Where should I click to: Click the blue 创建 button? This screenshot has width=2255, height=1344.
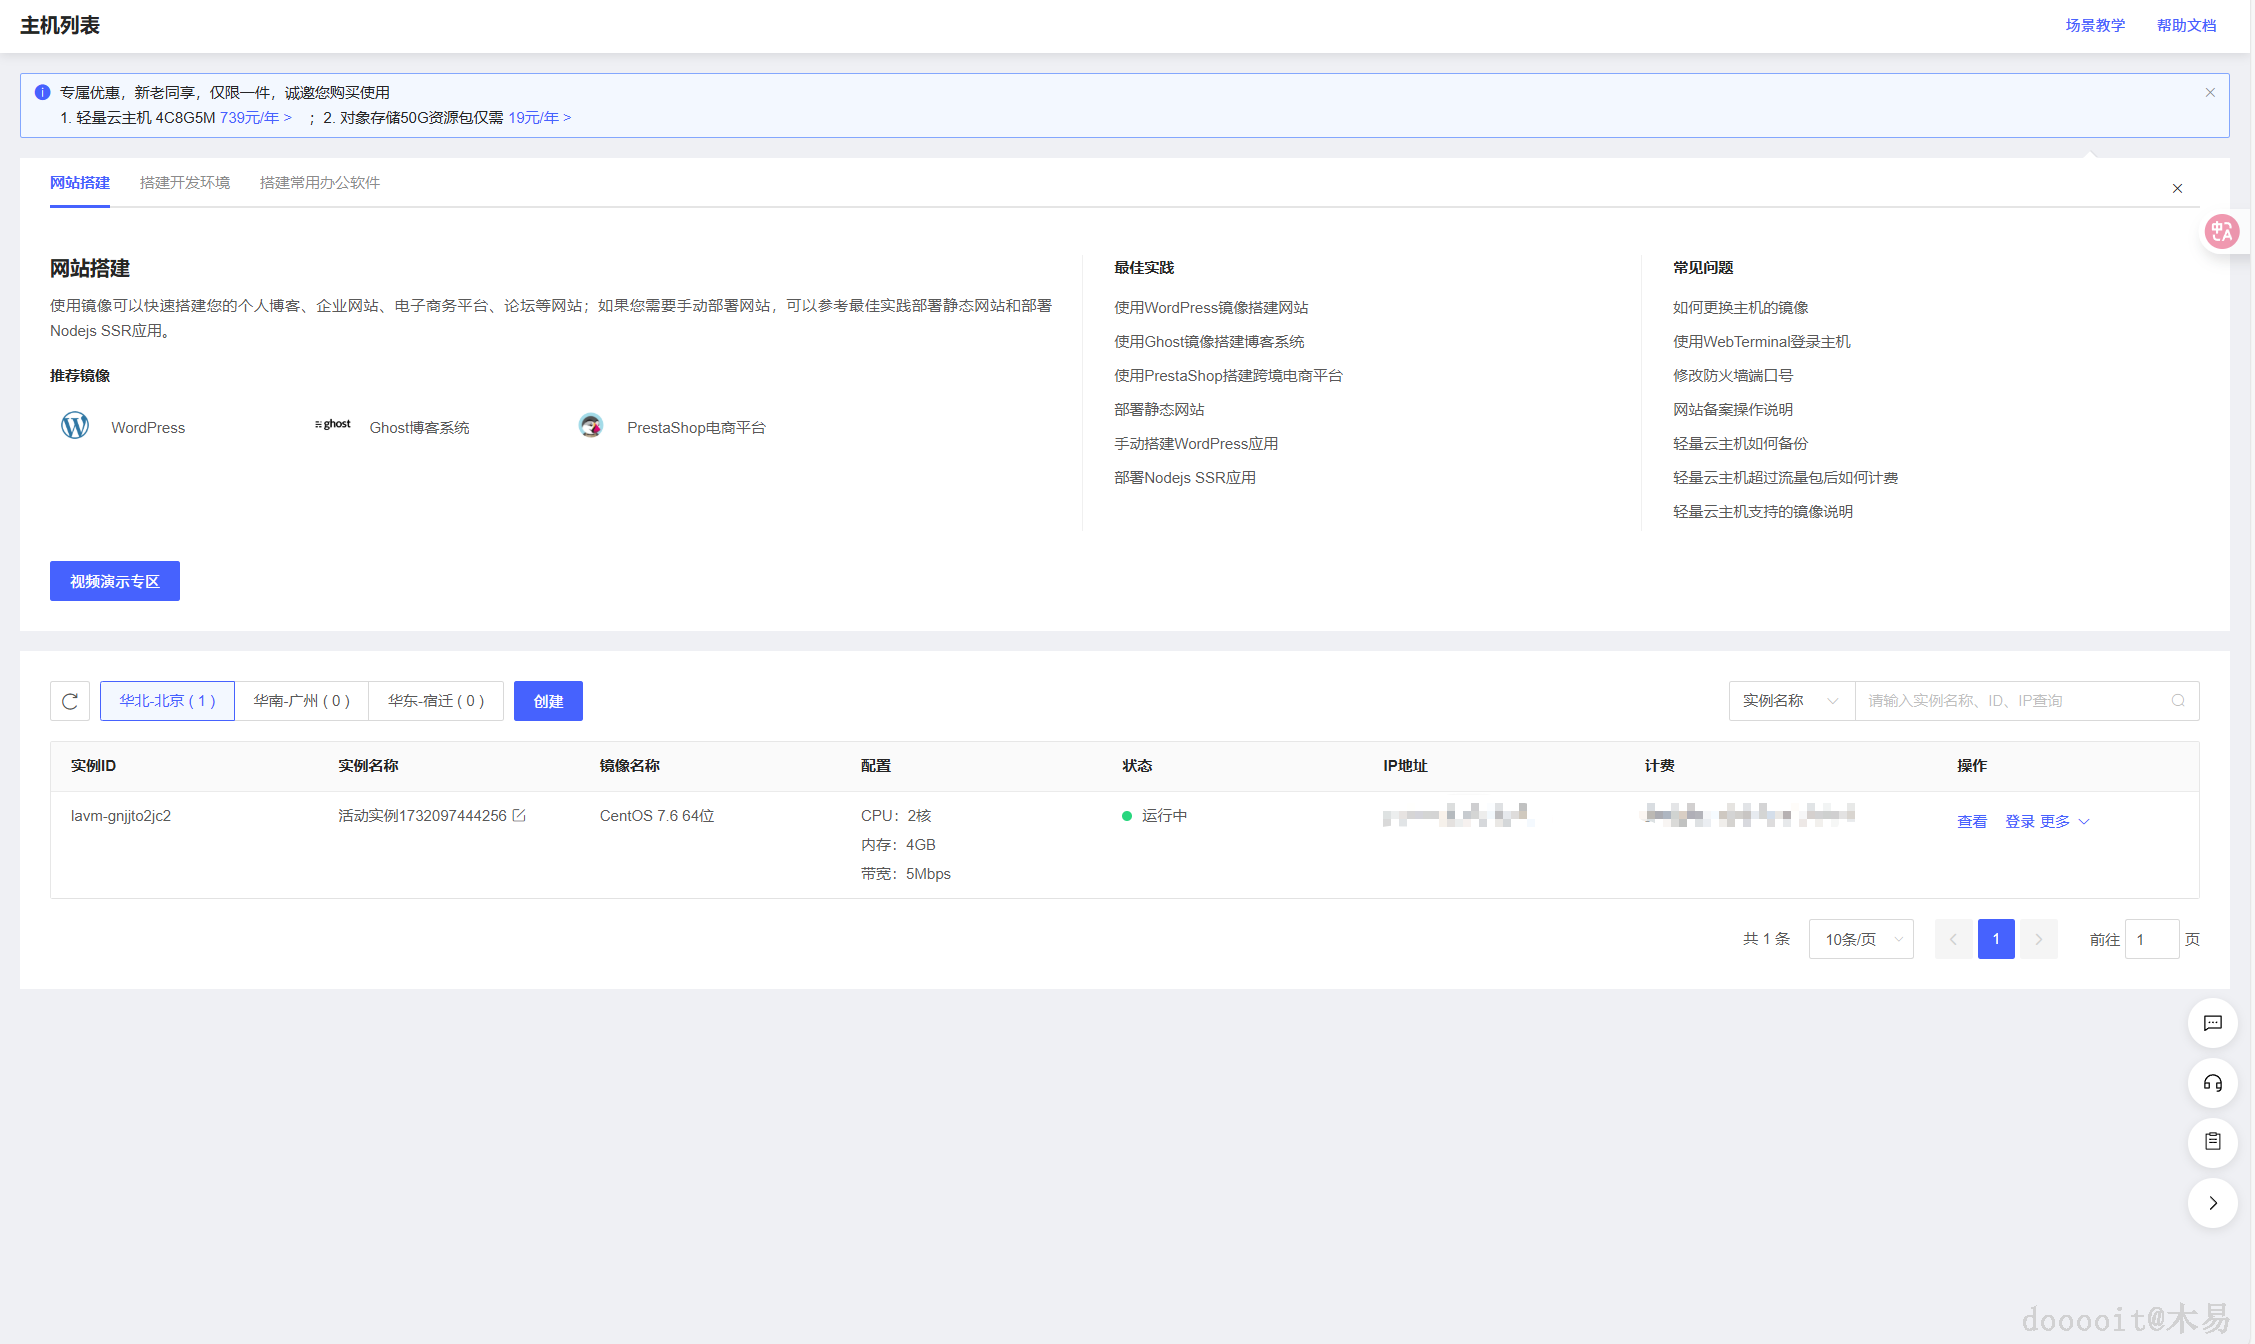point(548,701)
